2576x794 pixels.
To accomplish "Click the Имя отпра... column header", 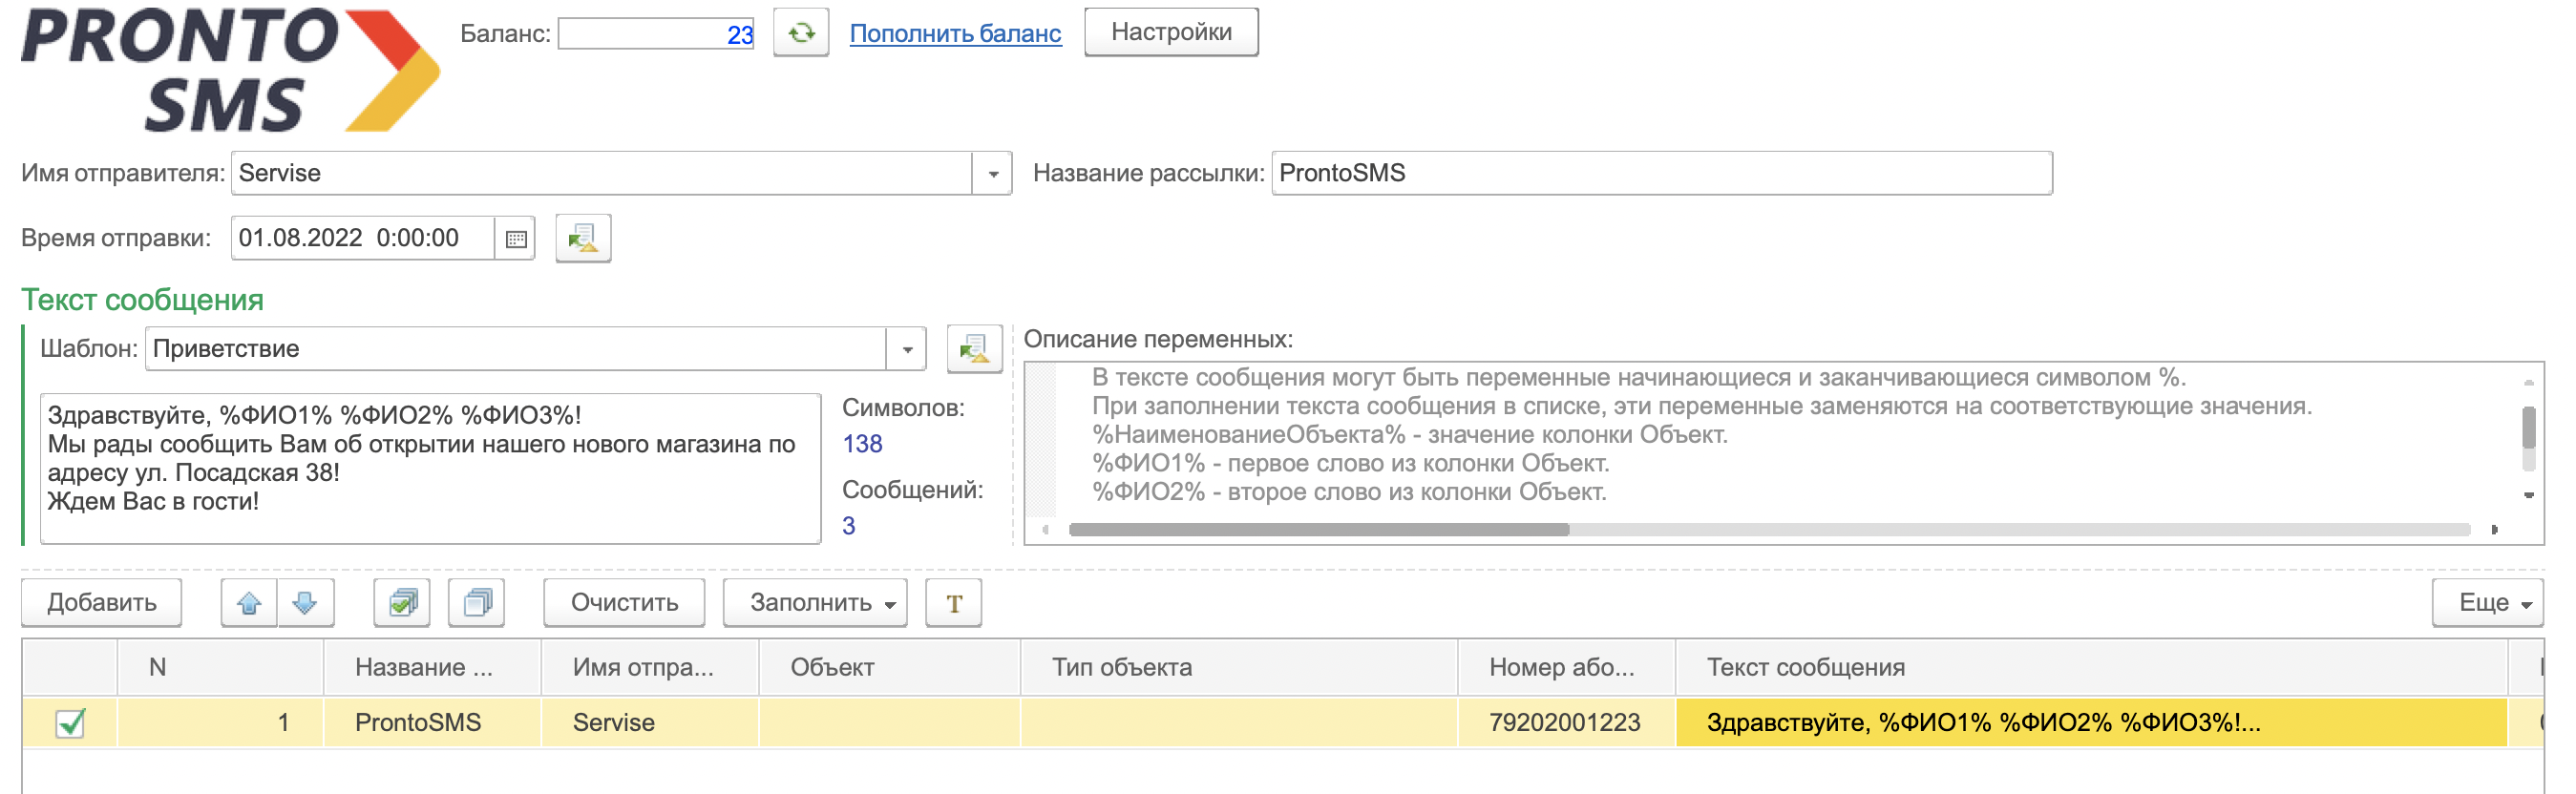I will [x=650, y=668].
